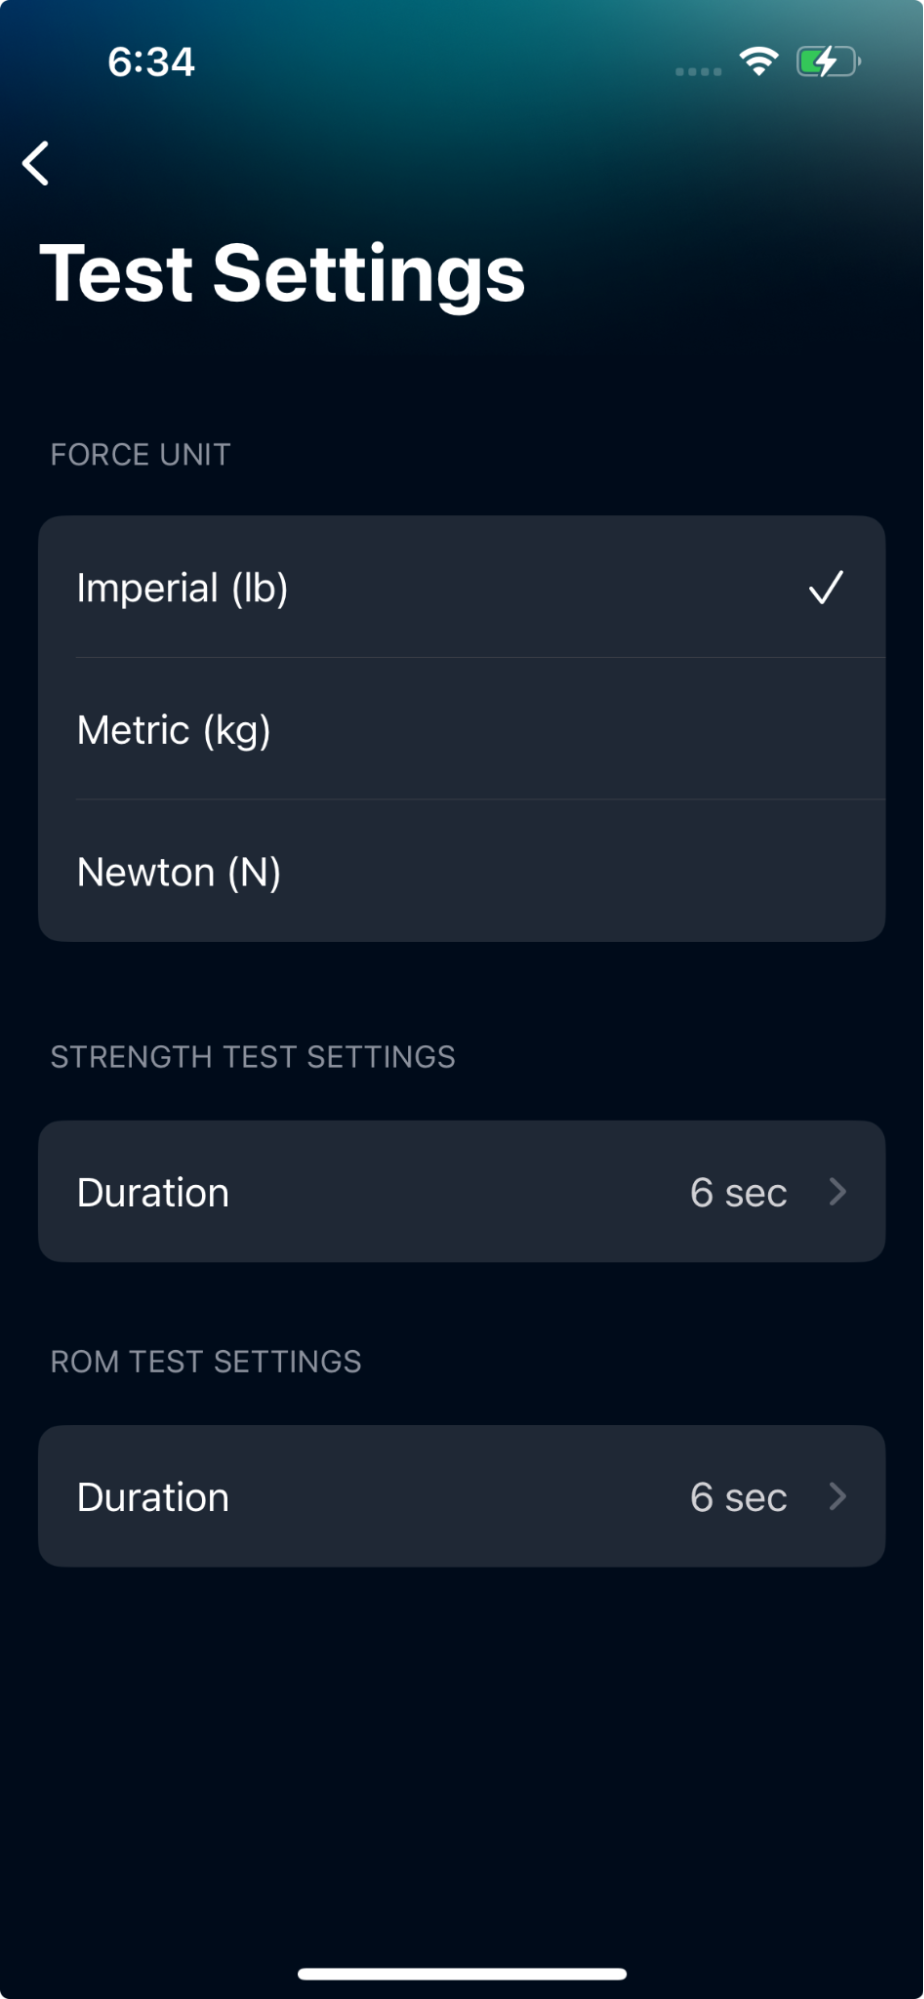Expand the ROM test duration chevron
Screen dimensions: 924x1999
[x=838, y=1497]
